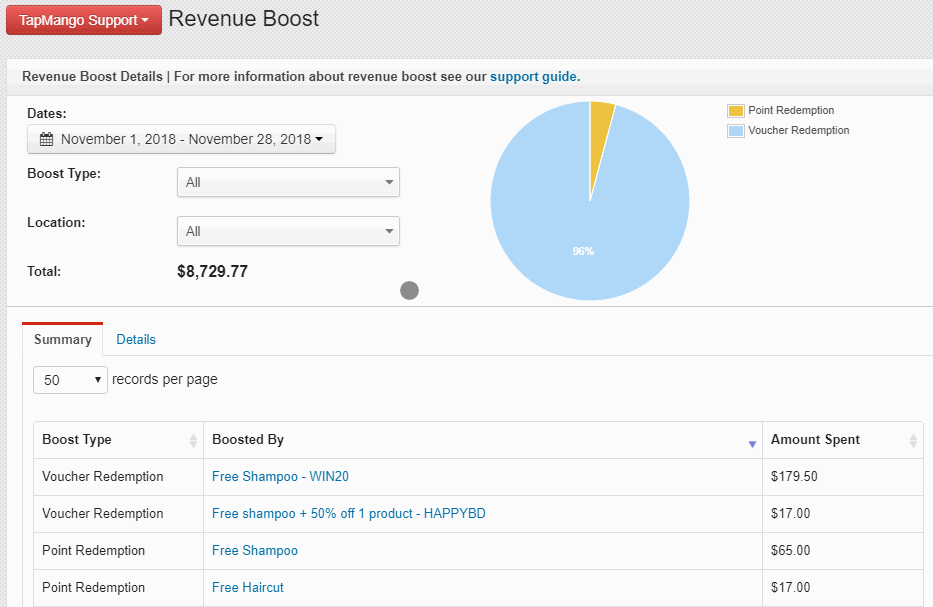The width and height of the screenshot is (933, 607).
Task: Click the yellow Point Redemption legend swatch
Action: pyautogui.click(x=734, y=110)
